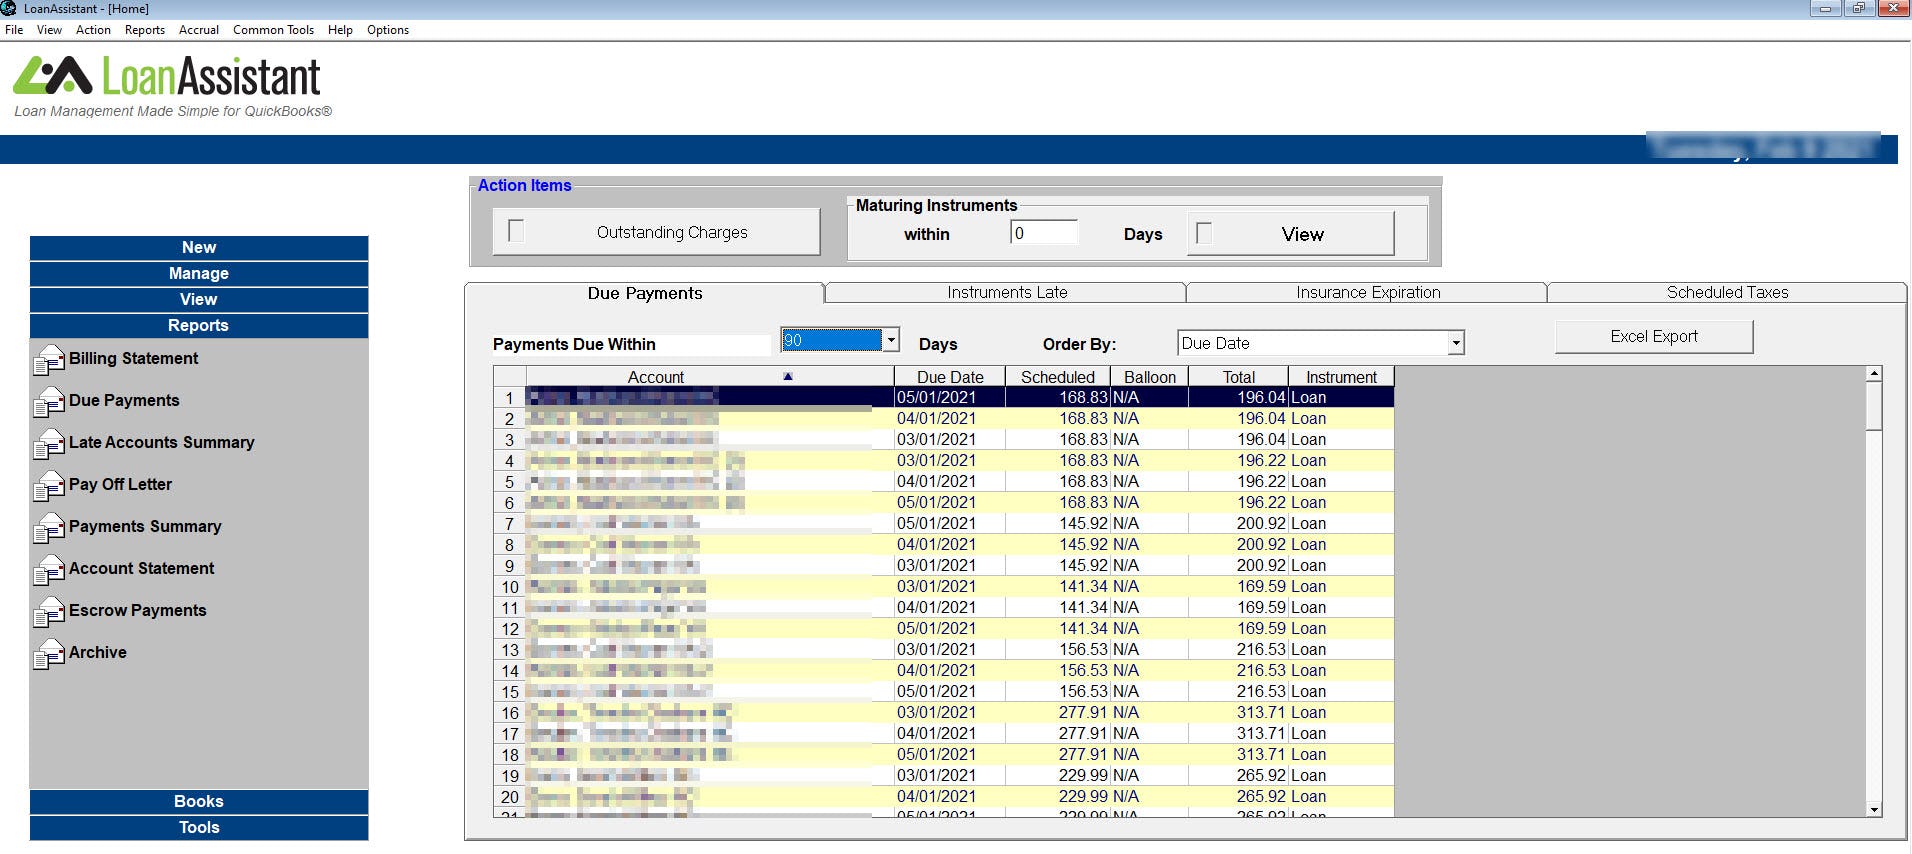Expand the Payments Due Within days dropdown
The width and height of the screenshot is (1912, 854).
(890, 340)
